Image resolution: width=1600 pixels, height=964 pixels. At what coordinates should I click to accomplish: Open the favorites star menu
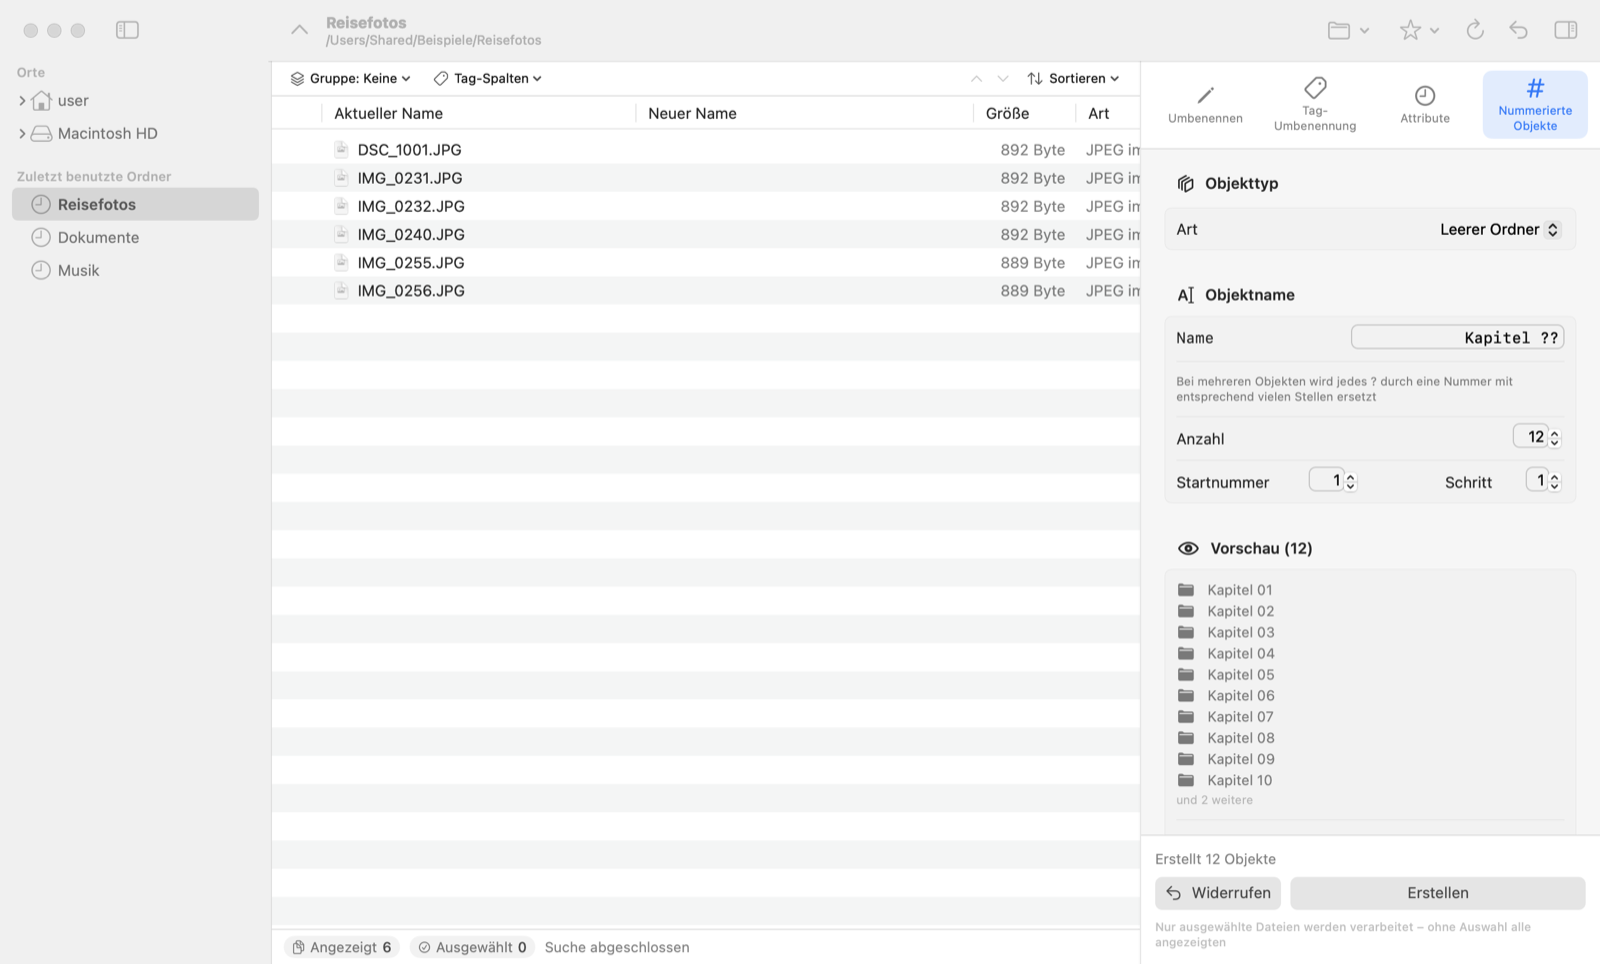[1419, 30]
